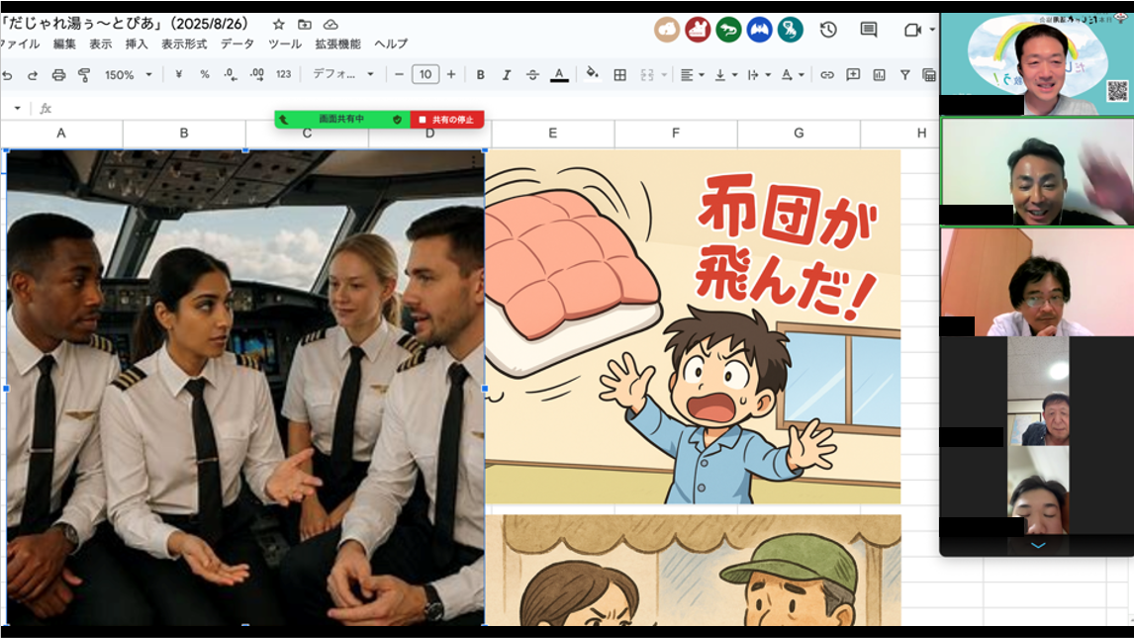The image size is (1134, 638).
Task: Open comment history speech-bubble icon
Action: (869, 30)
